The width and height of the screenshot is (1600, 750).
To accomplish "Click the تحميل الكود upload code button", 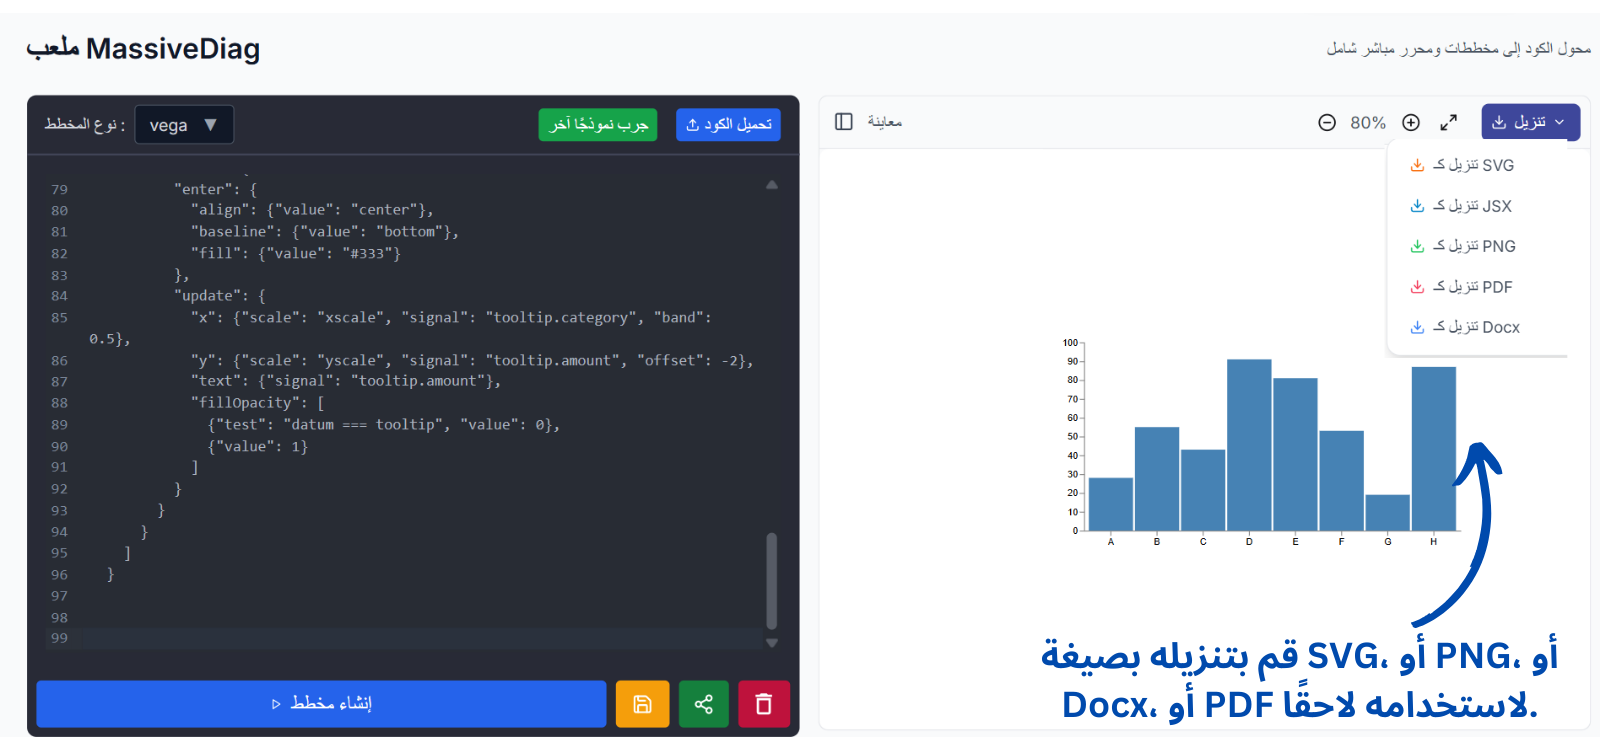I will (728, 125).
